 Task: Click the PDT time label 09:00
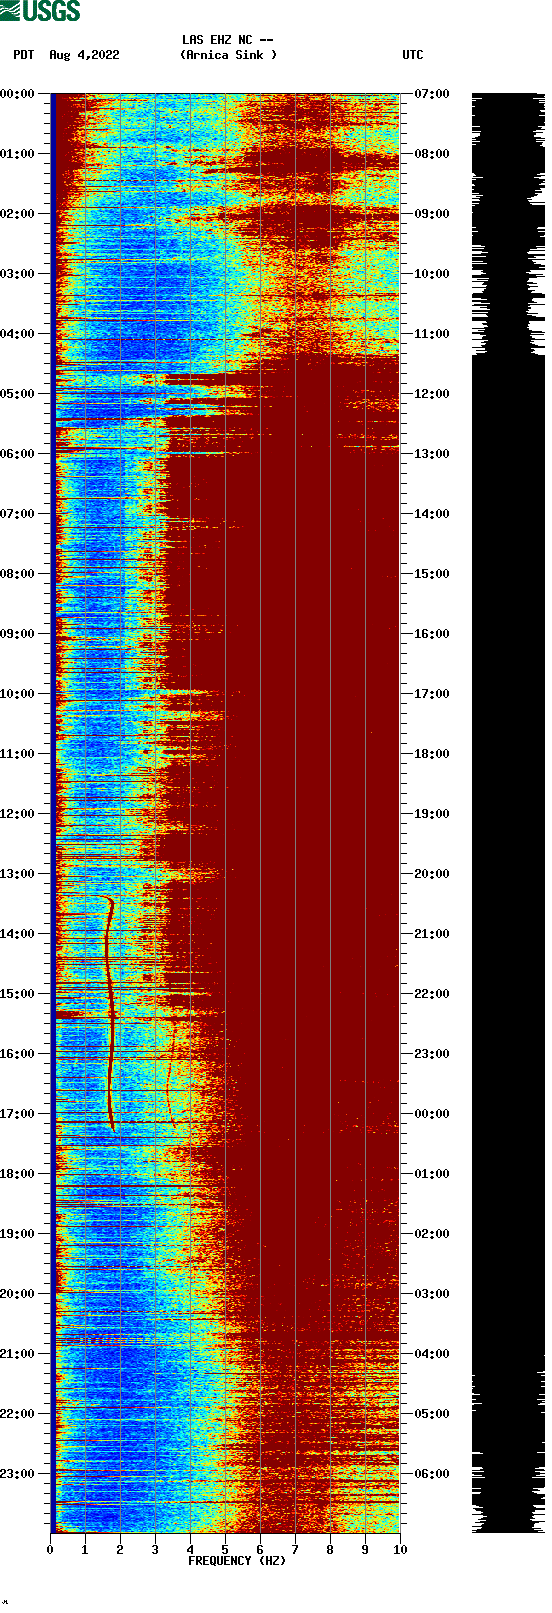coord(17,633)
